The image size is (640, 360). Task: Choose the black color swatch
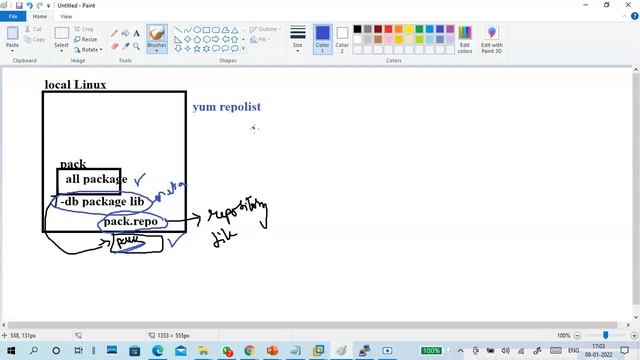358,29
